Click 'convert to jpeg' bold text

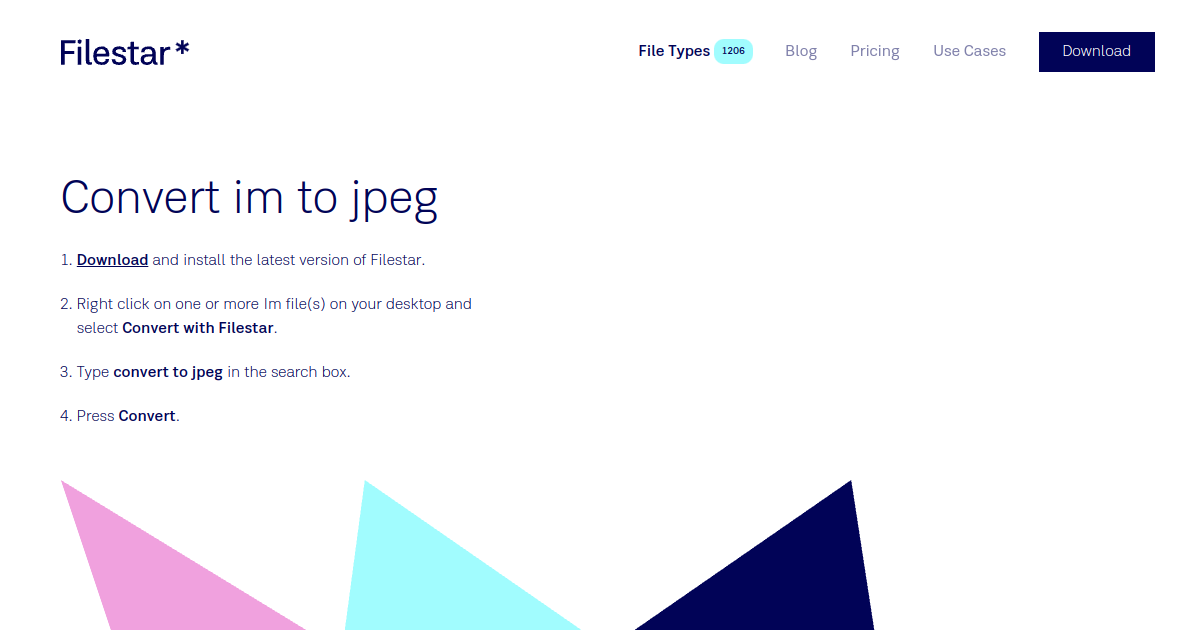pos(168,372)
